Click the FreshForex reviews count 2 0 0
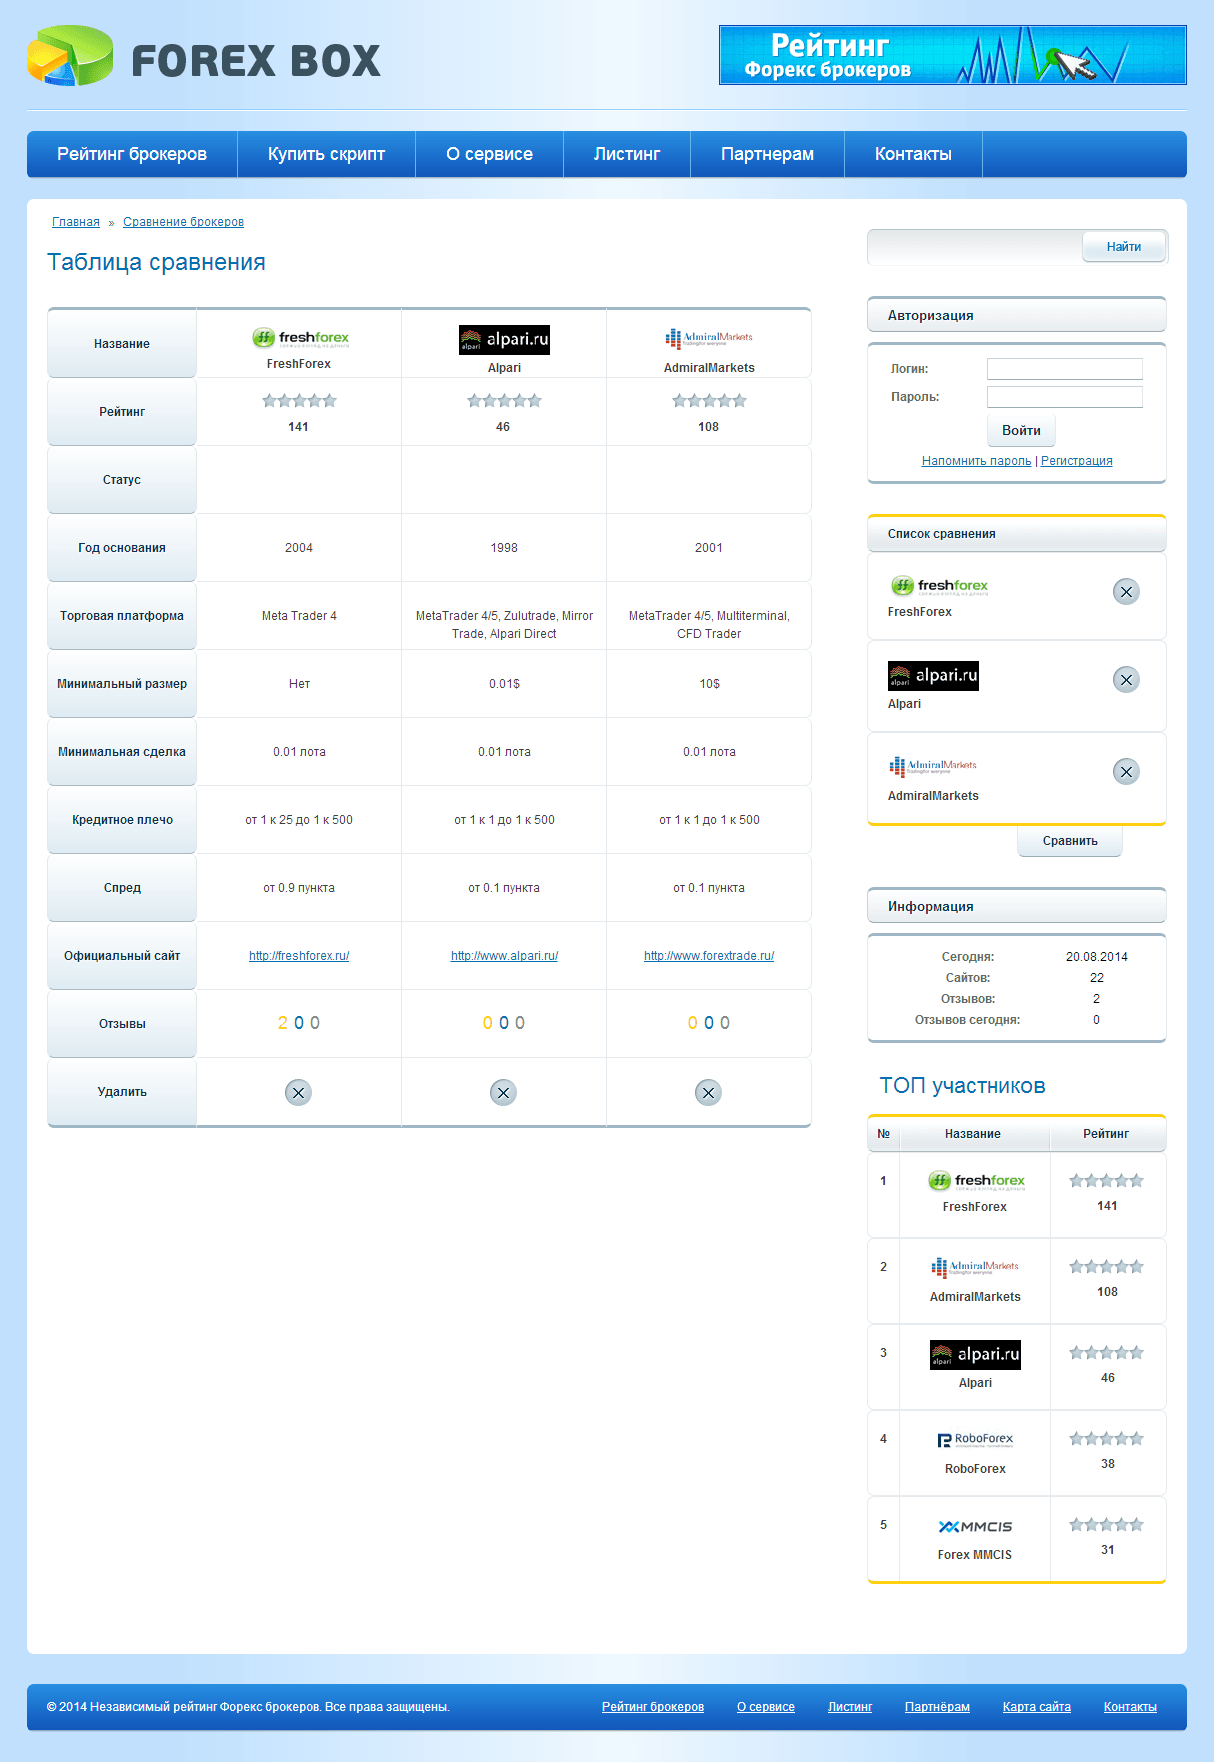 click(299, 1023)
